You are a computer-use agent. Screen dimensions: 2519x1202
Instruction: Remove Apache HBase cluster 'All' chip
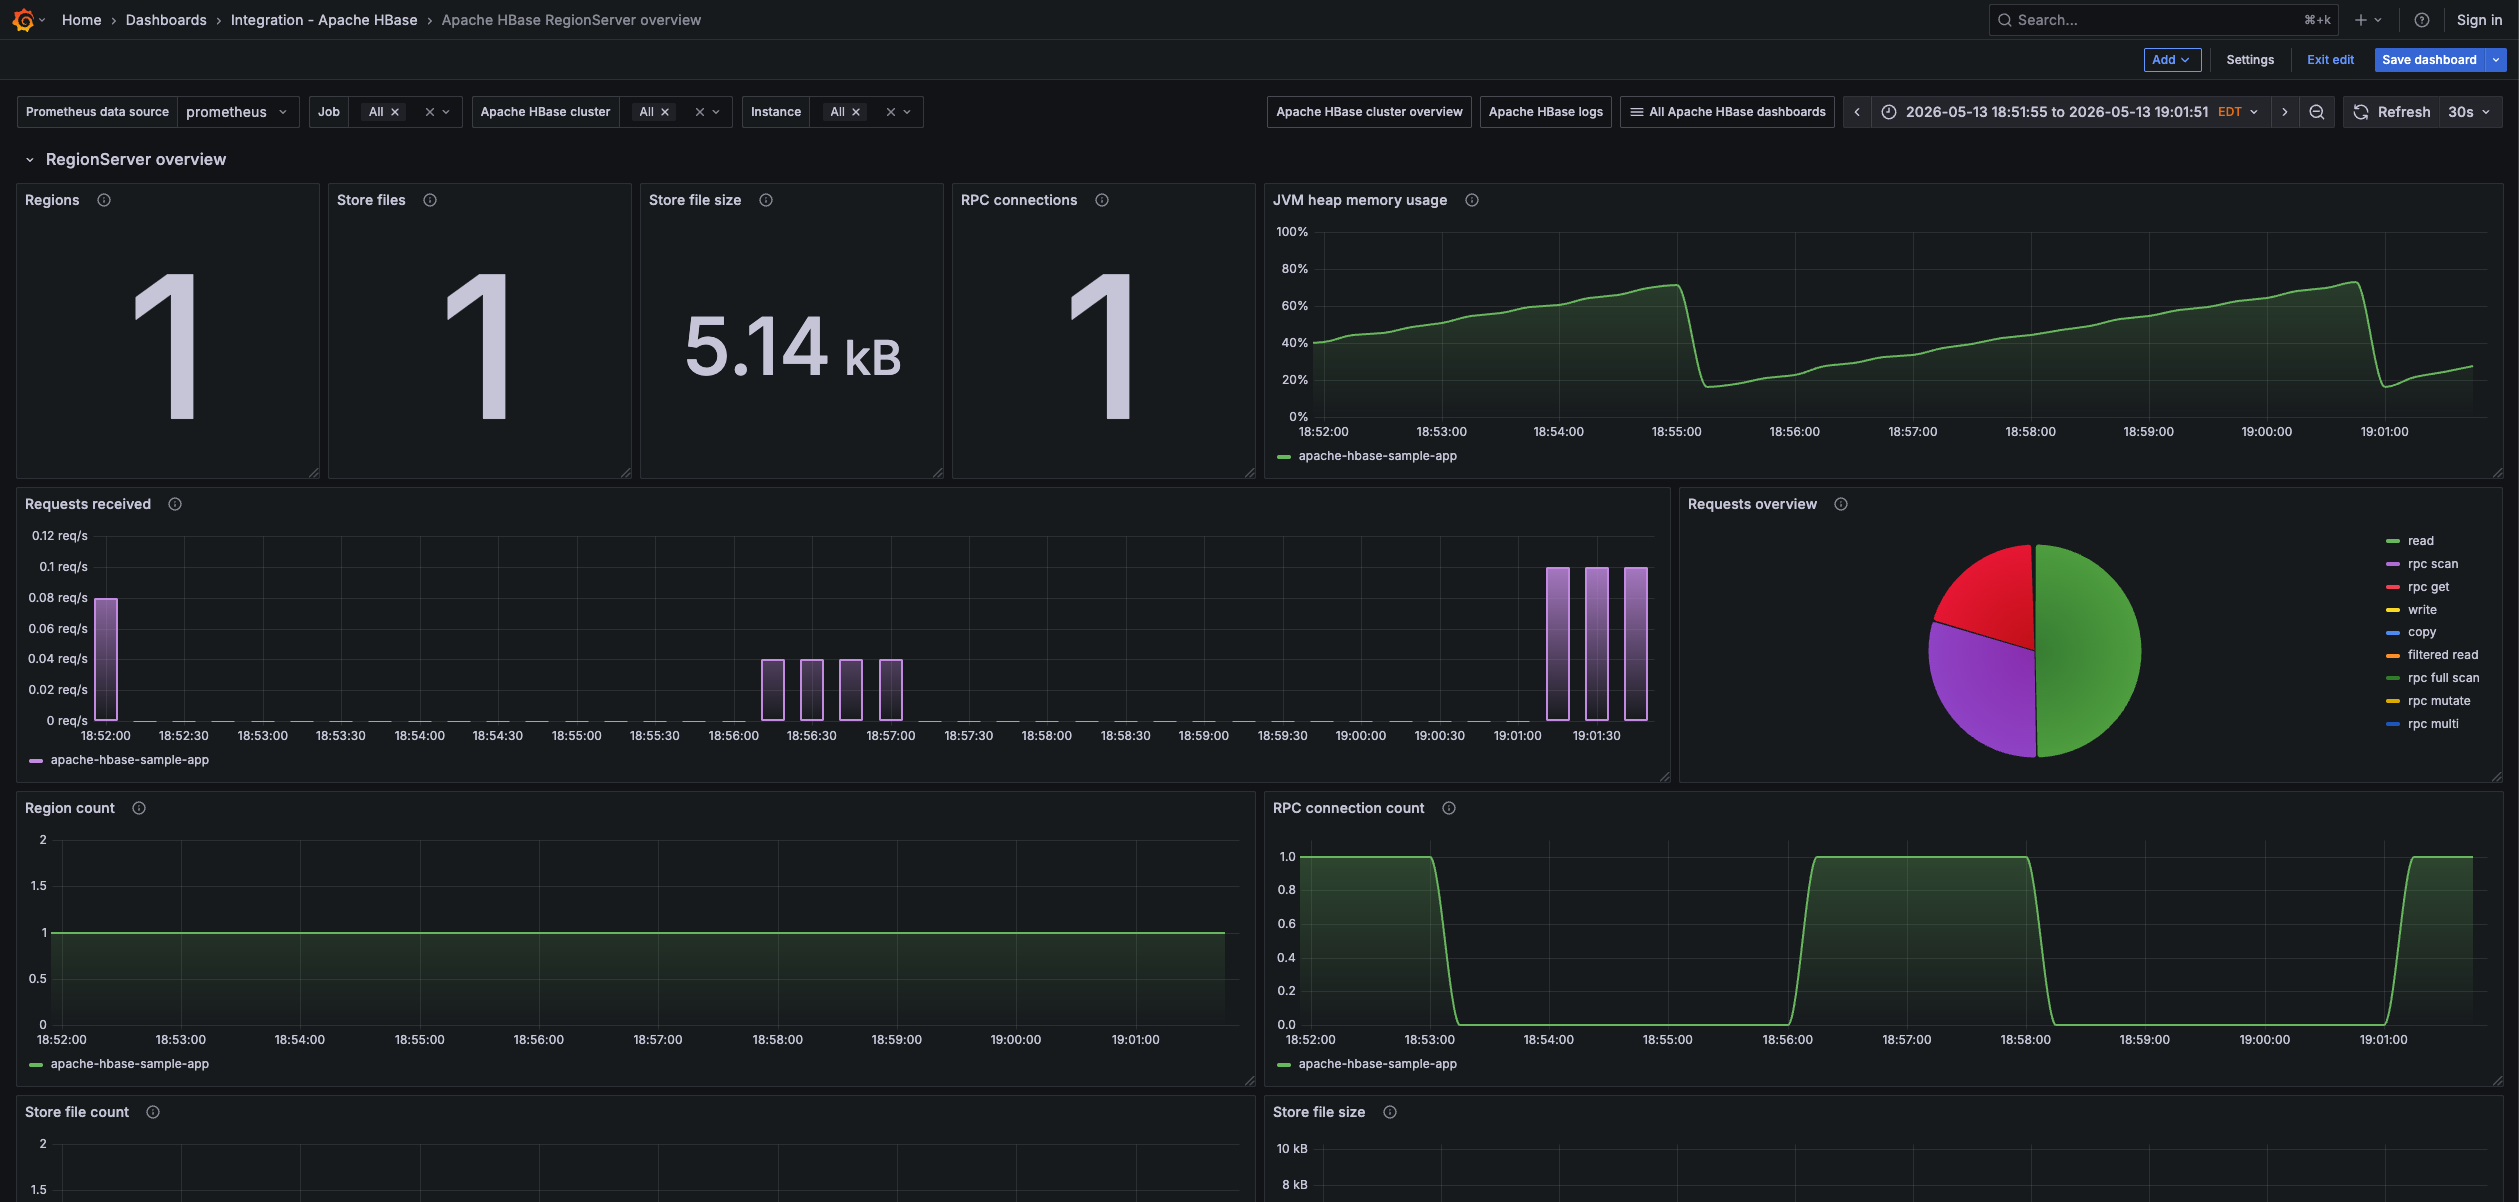pyautogui.click(x=665, y=112)
